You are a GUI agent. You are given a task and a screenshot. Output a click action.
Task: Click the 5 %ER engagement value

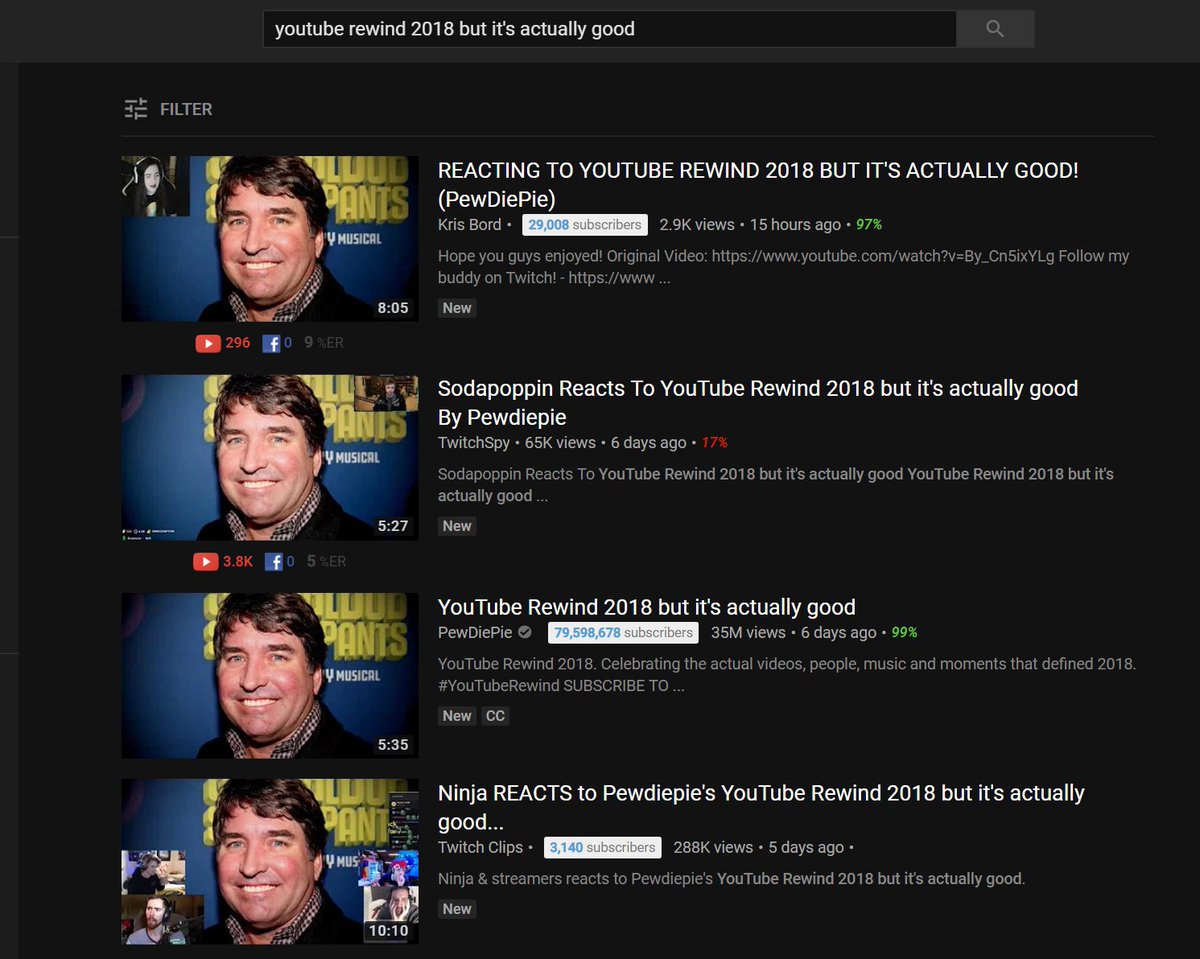[326, 561]
